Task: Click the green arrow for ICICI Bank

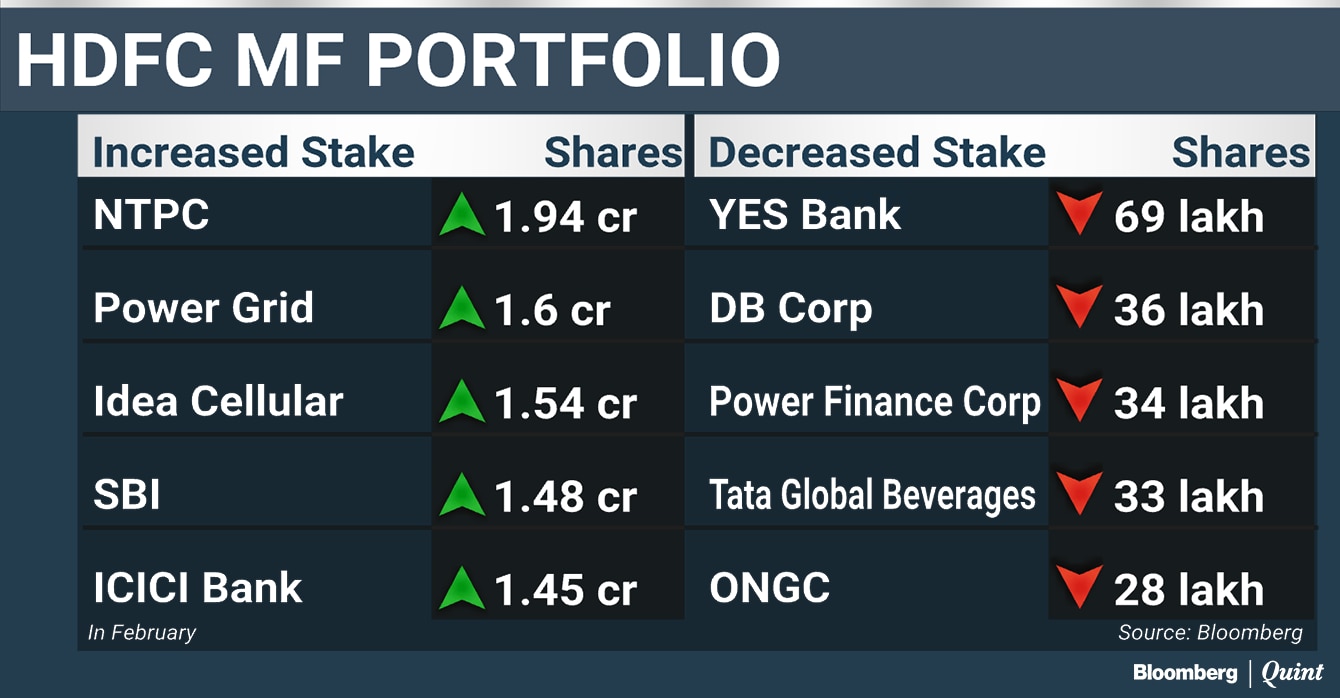Action: coord(461,589)
